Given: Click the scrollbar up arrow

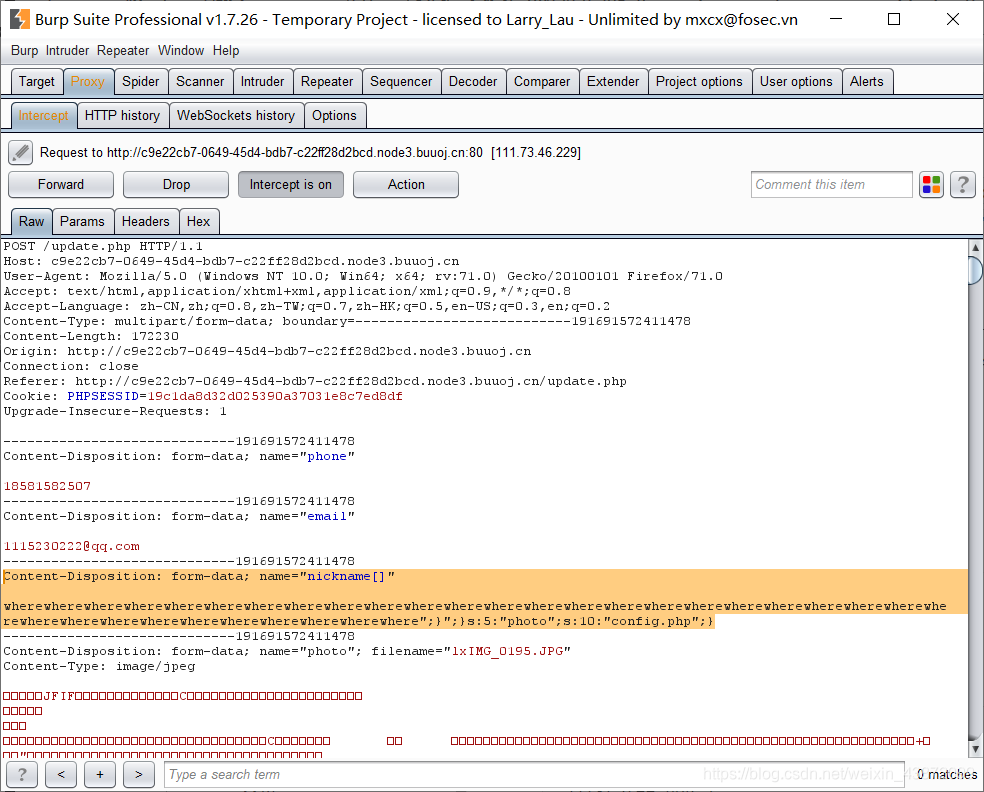Looking at the screenshot, I should click(x=975, y=247).
